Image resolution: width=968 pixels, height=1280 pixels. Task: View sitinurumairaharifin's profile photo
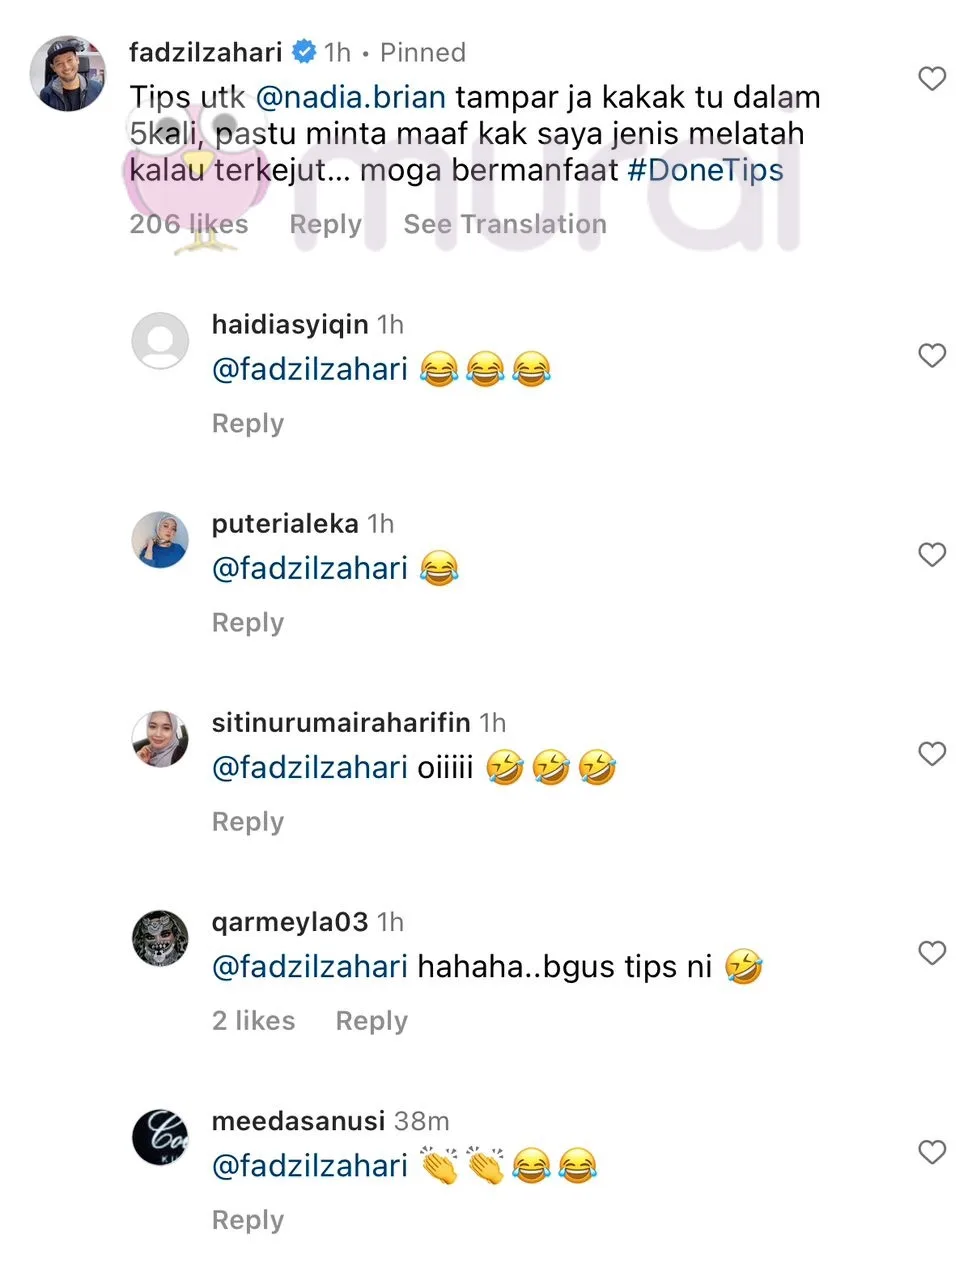(x=160, y=739)
